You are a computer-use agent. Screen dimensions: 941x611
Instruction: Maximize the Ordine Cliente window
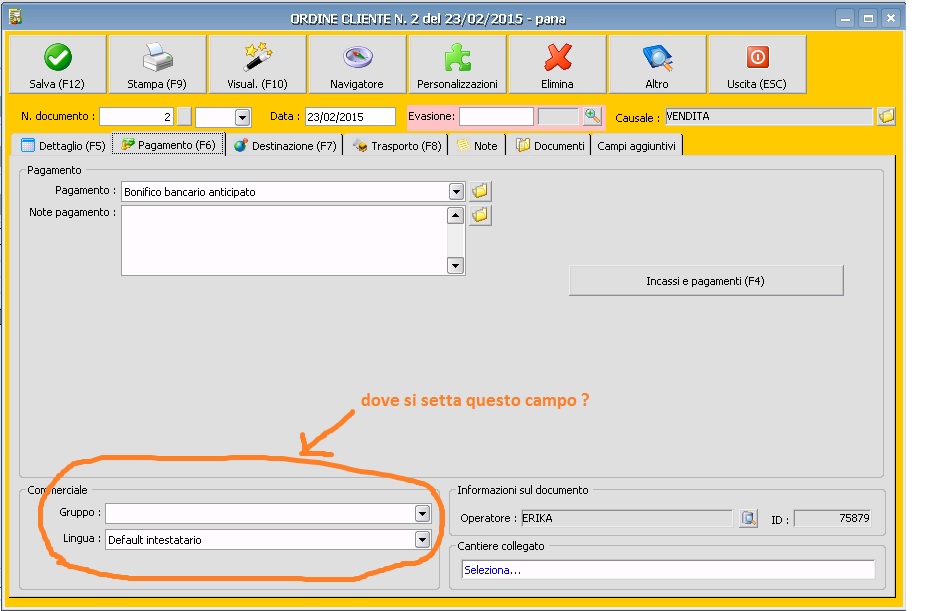[868, 19]
